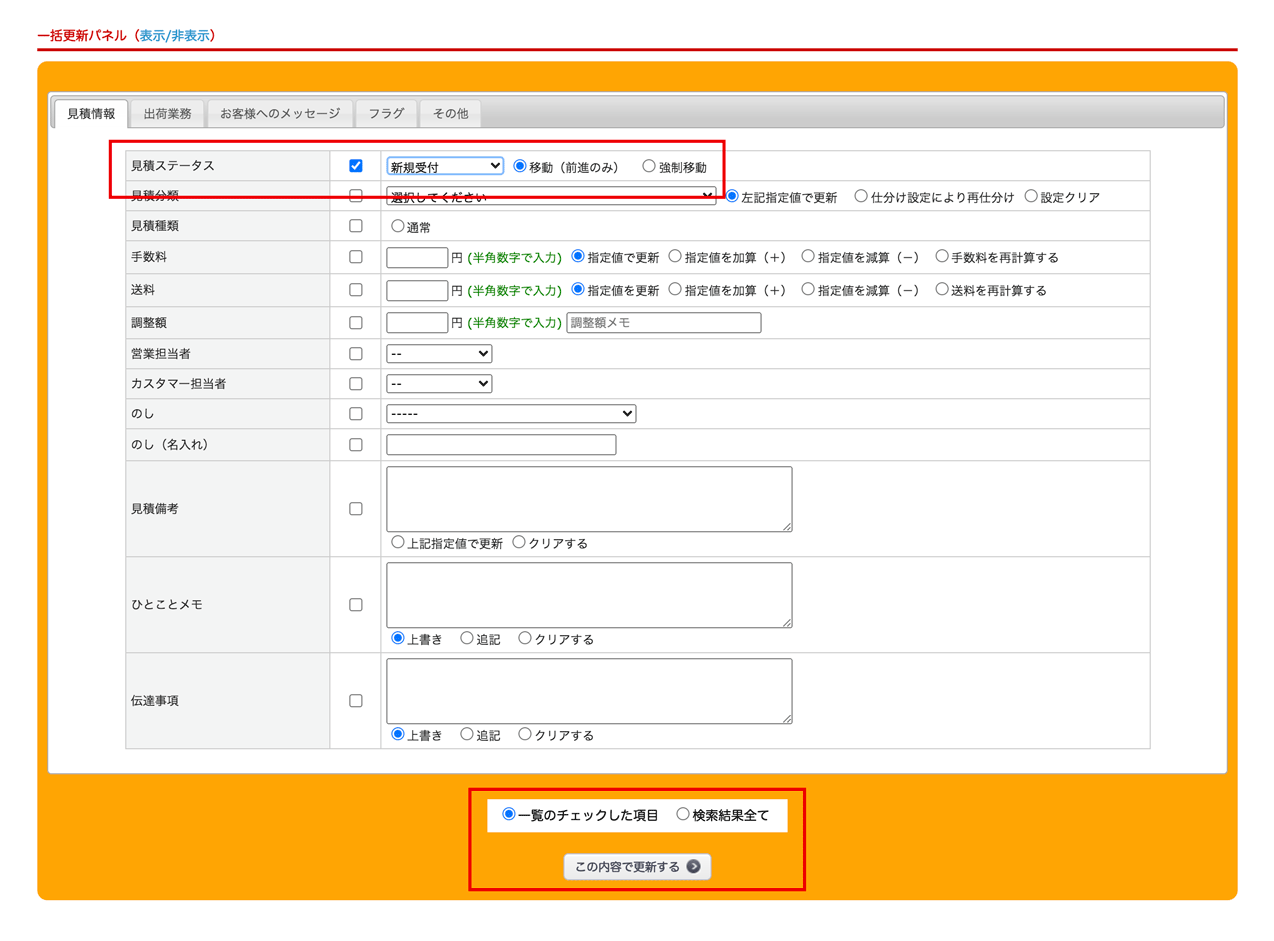Screen dimensions: 1274x941
Task: Enable the 手数料 checkbox
Action: tap(355, 257)
